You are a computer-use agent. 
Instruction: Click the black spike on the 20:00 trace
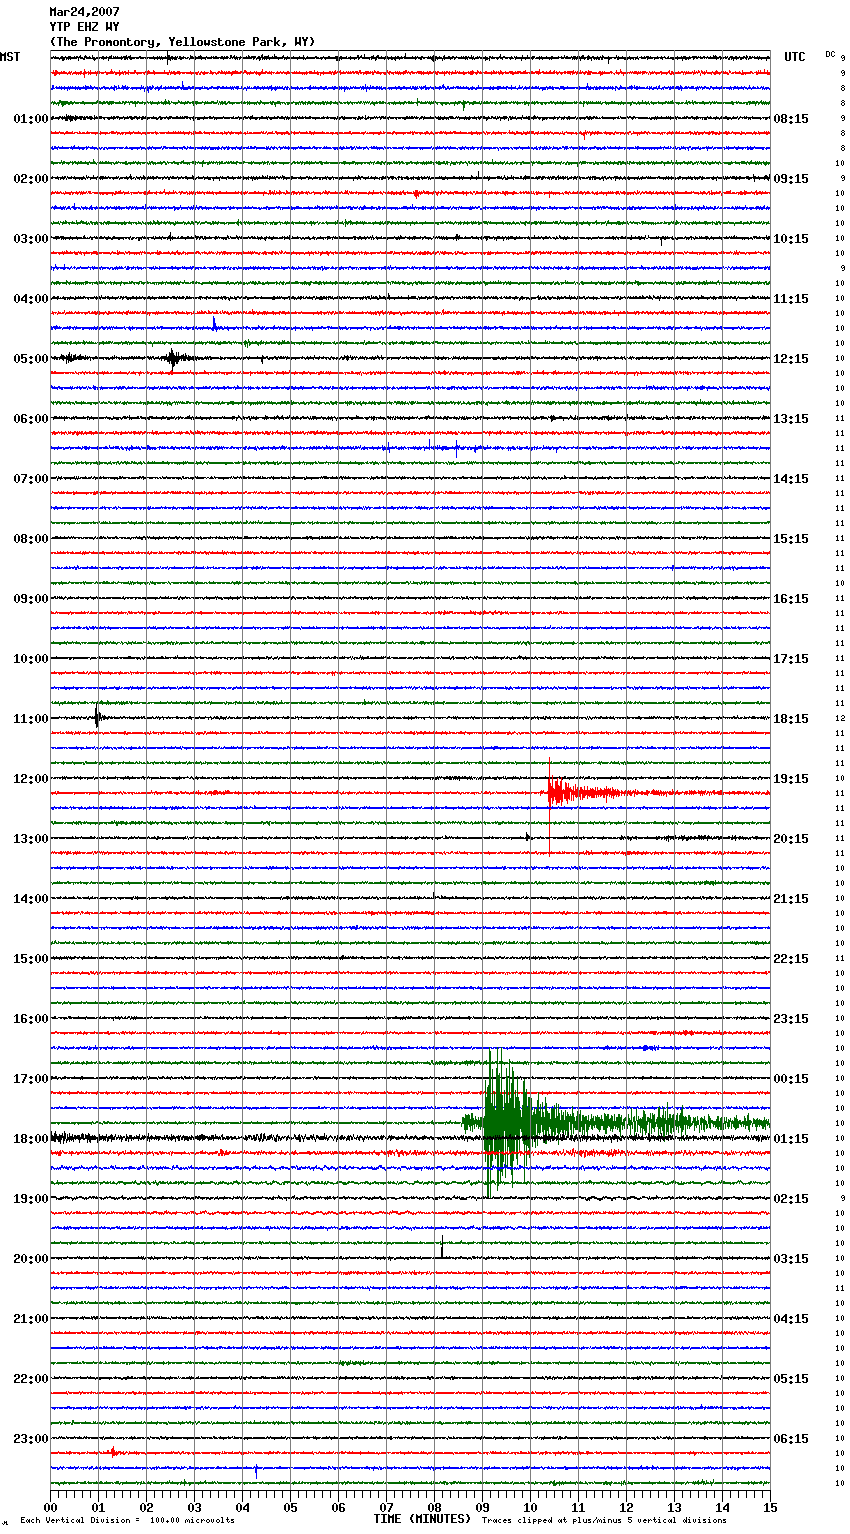pyautogui.click(x=442, y=1247)
